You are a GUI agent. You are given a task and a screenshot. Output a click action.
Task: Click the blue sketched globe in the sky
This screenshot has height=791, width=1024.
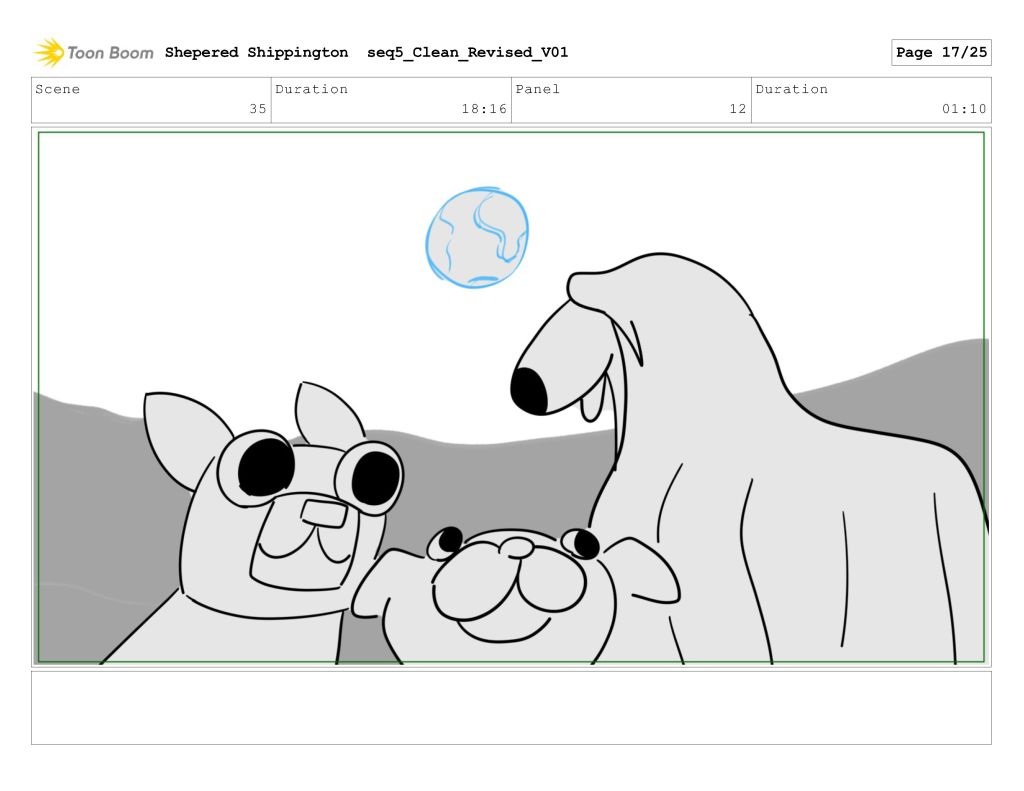(477, 238)
